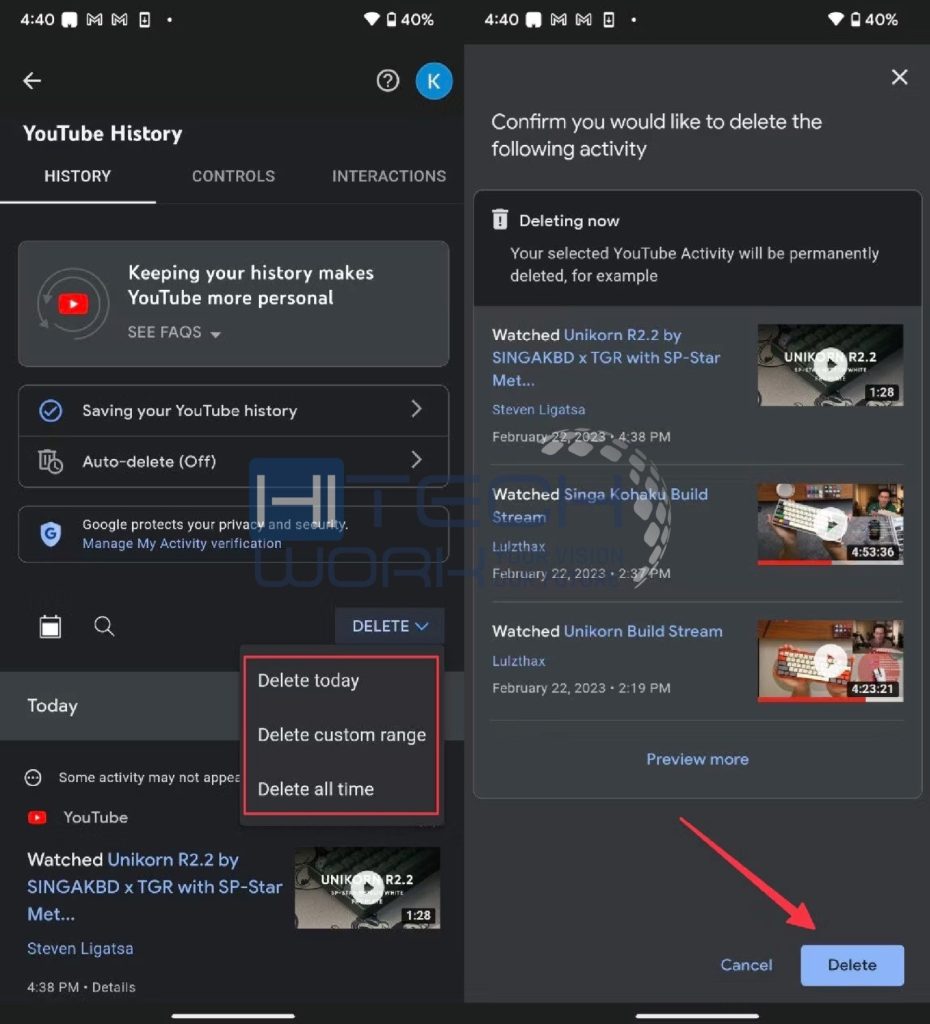Open the K account avatar

click(x=434, y=81)
